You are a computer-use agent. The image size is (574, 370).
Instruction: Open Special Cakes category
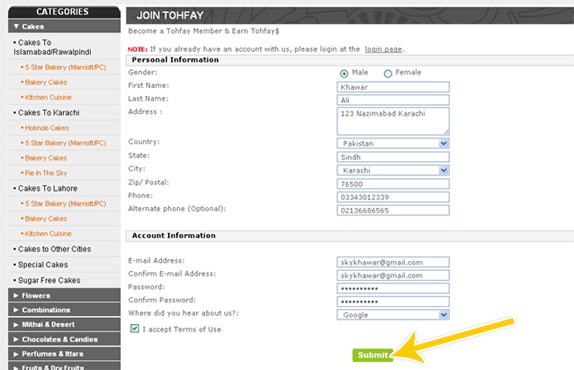coord(43,265)
